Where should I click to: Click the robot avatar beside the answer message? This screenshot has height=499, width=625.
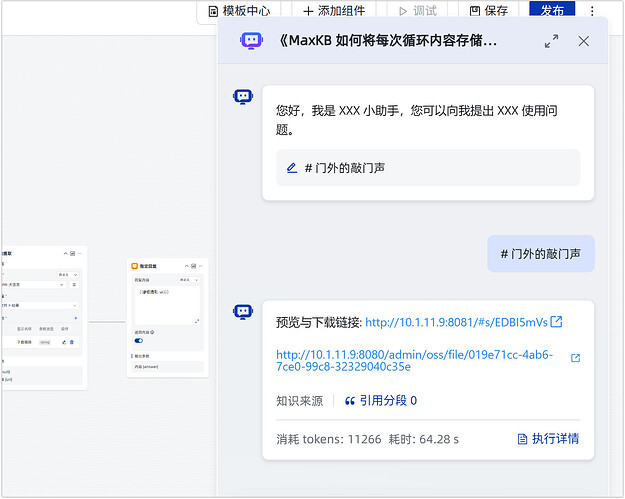click(243, 312)
